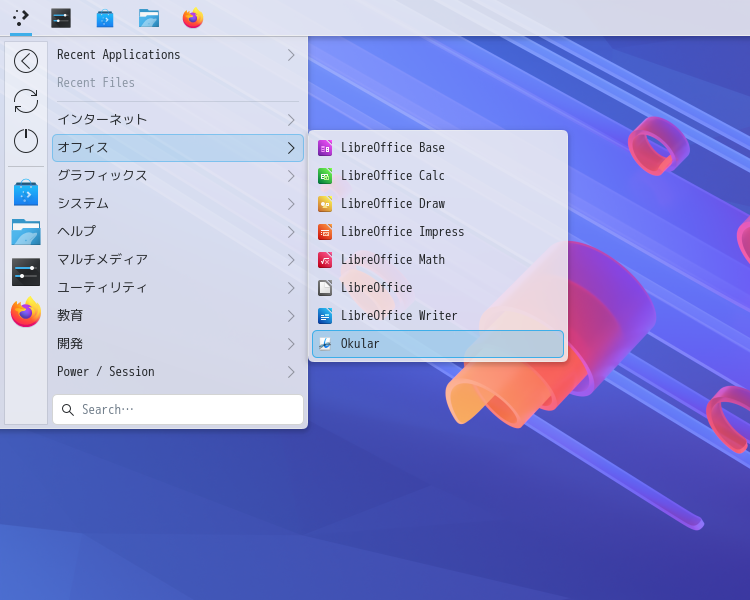
Task: Select the マルチメディア menu category
Action: 102,260
